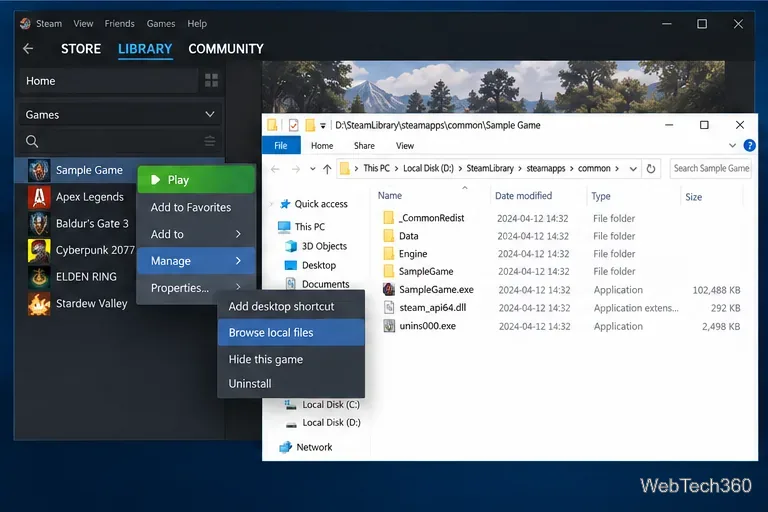Screen dimensions: 768x512
Task: Select the Engine folder row
Action: pos(561,254)
